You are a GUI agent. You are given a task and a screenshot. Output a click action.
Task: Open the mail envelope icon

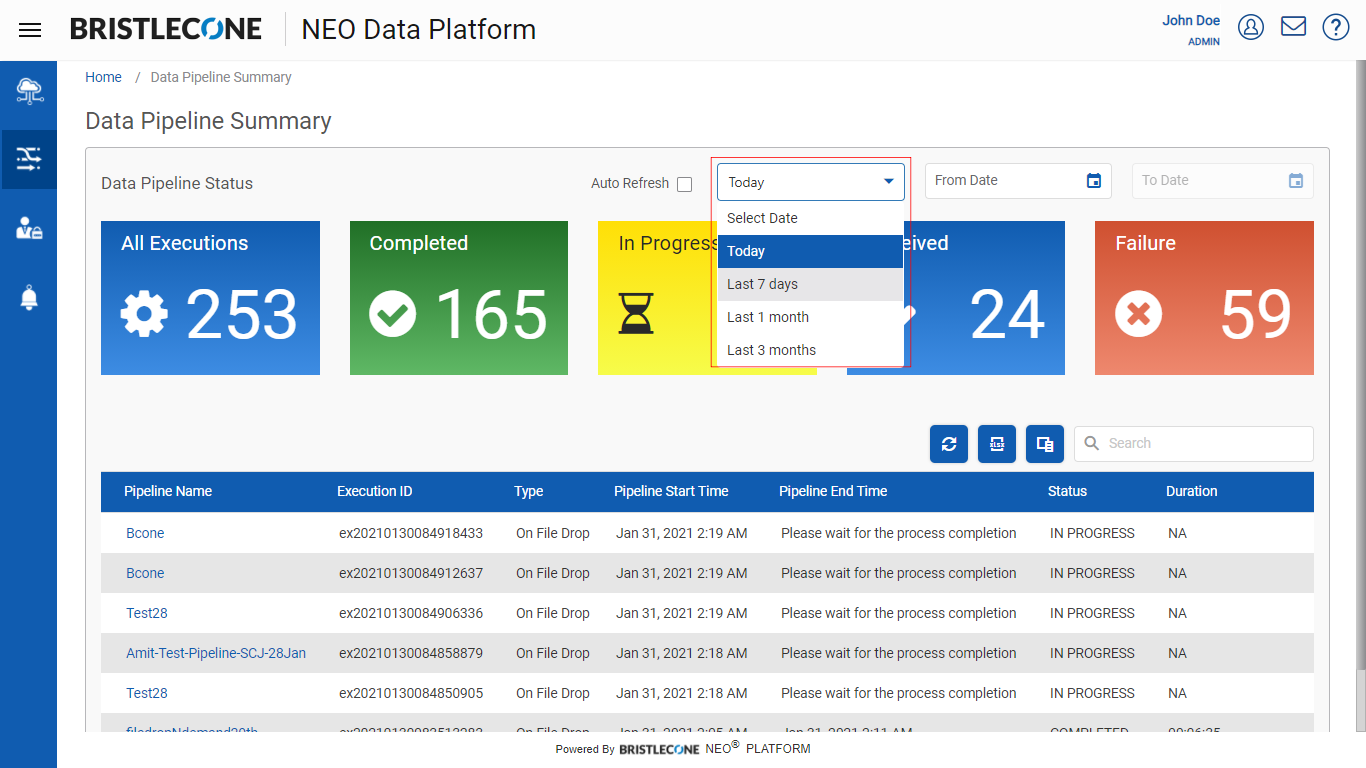coord(1294,26)
